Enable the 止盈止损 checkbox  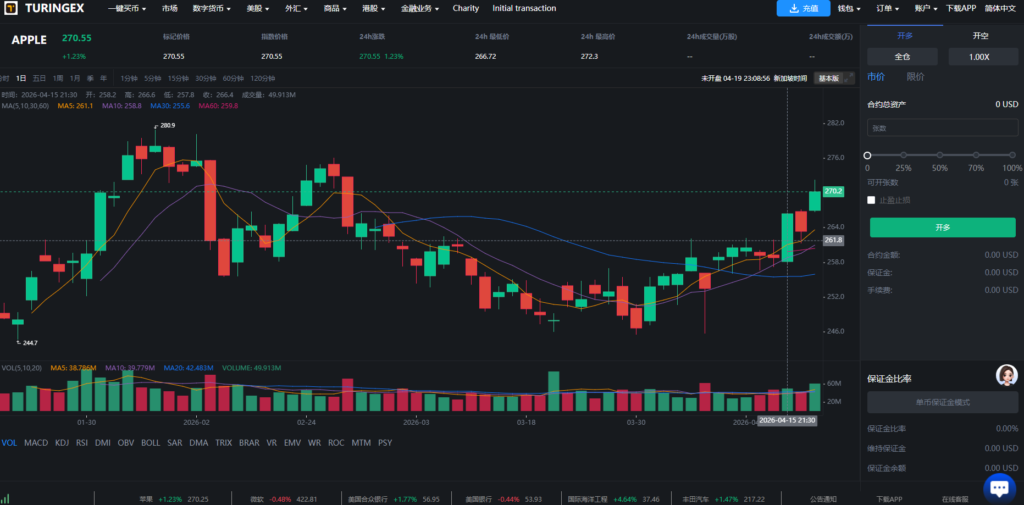872,200
